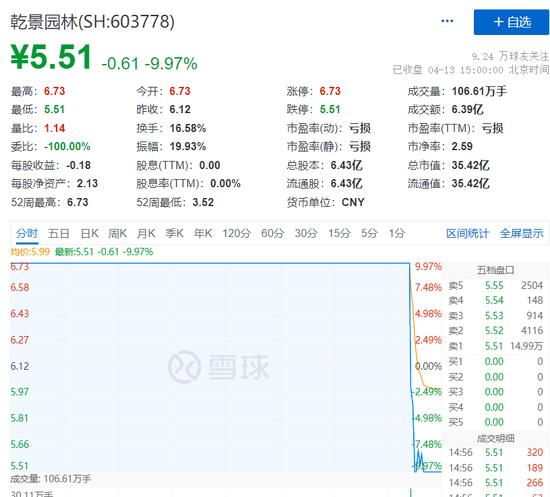
Task: Select the 15分 interval tab
Action: click(339, 233)
